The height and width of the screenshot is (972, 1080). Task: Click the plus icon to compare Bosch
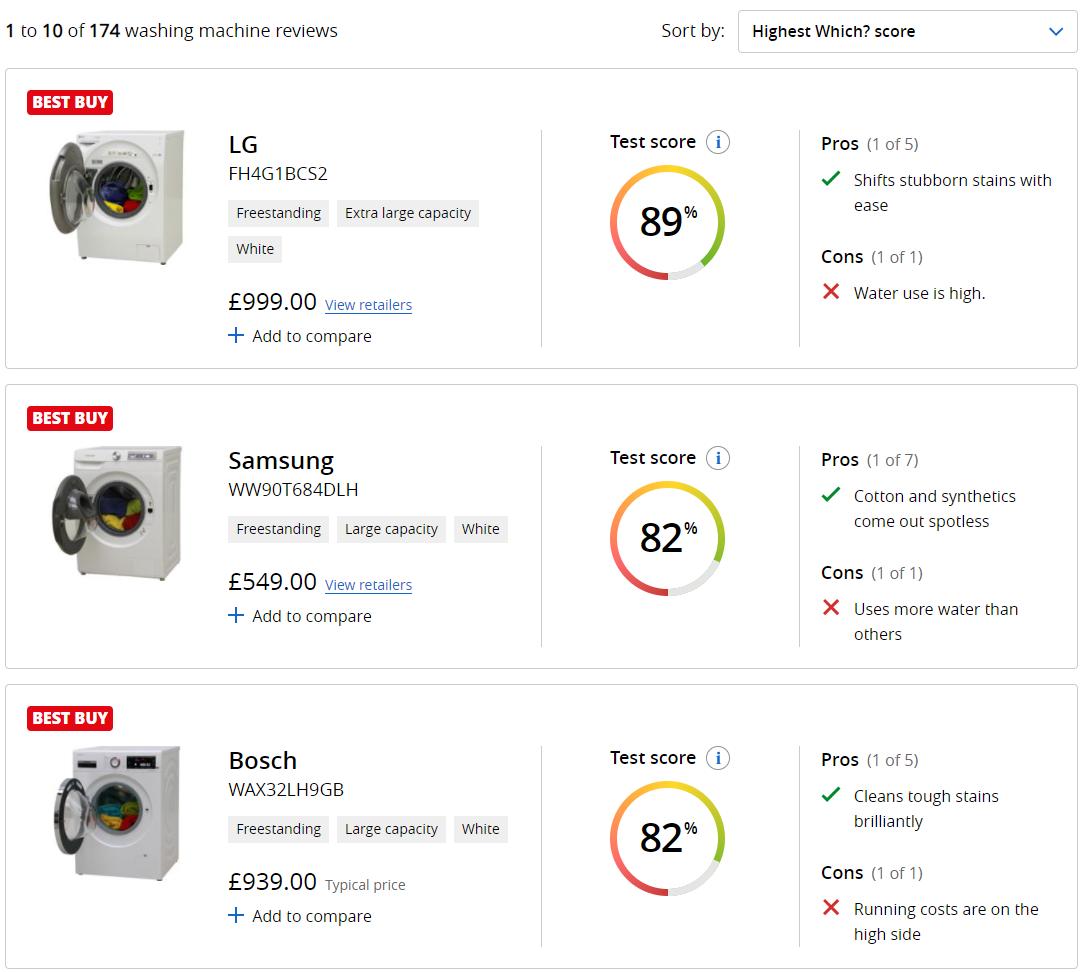point(236,916)
